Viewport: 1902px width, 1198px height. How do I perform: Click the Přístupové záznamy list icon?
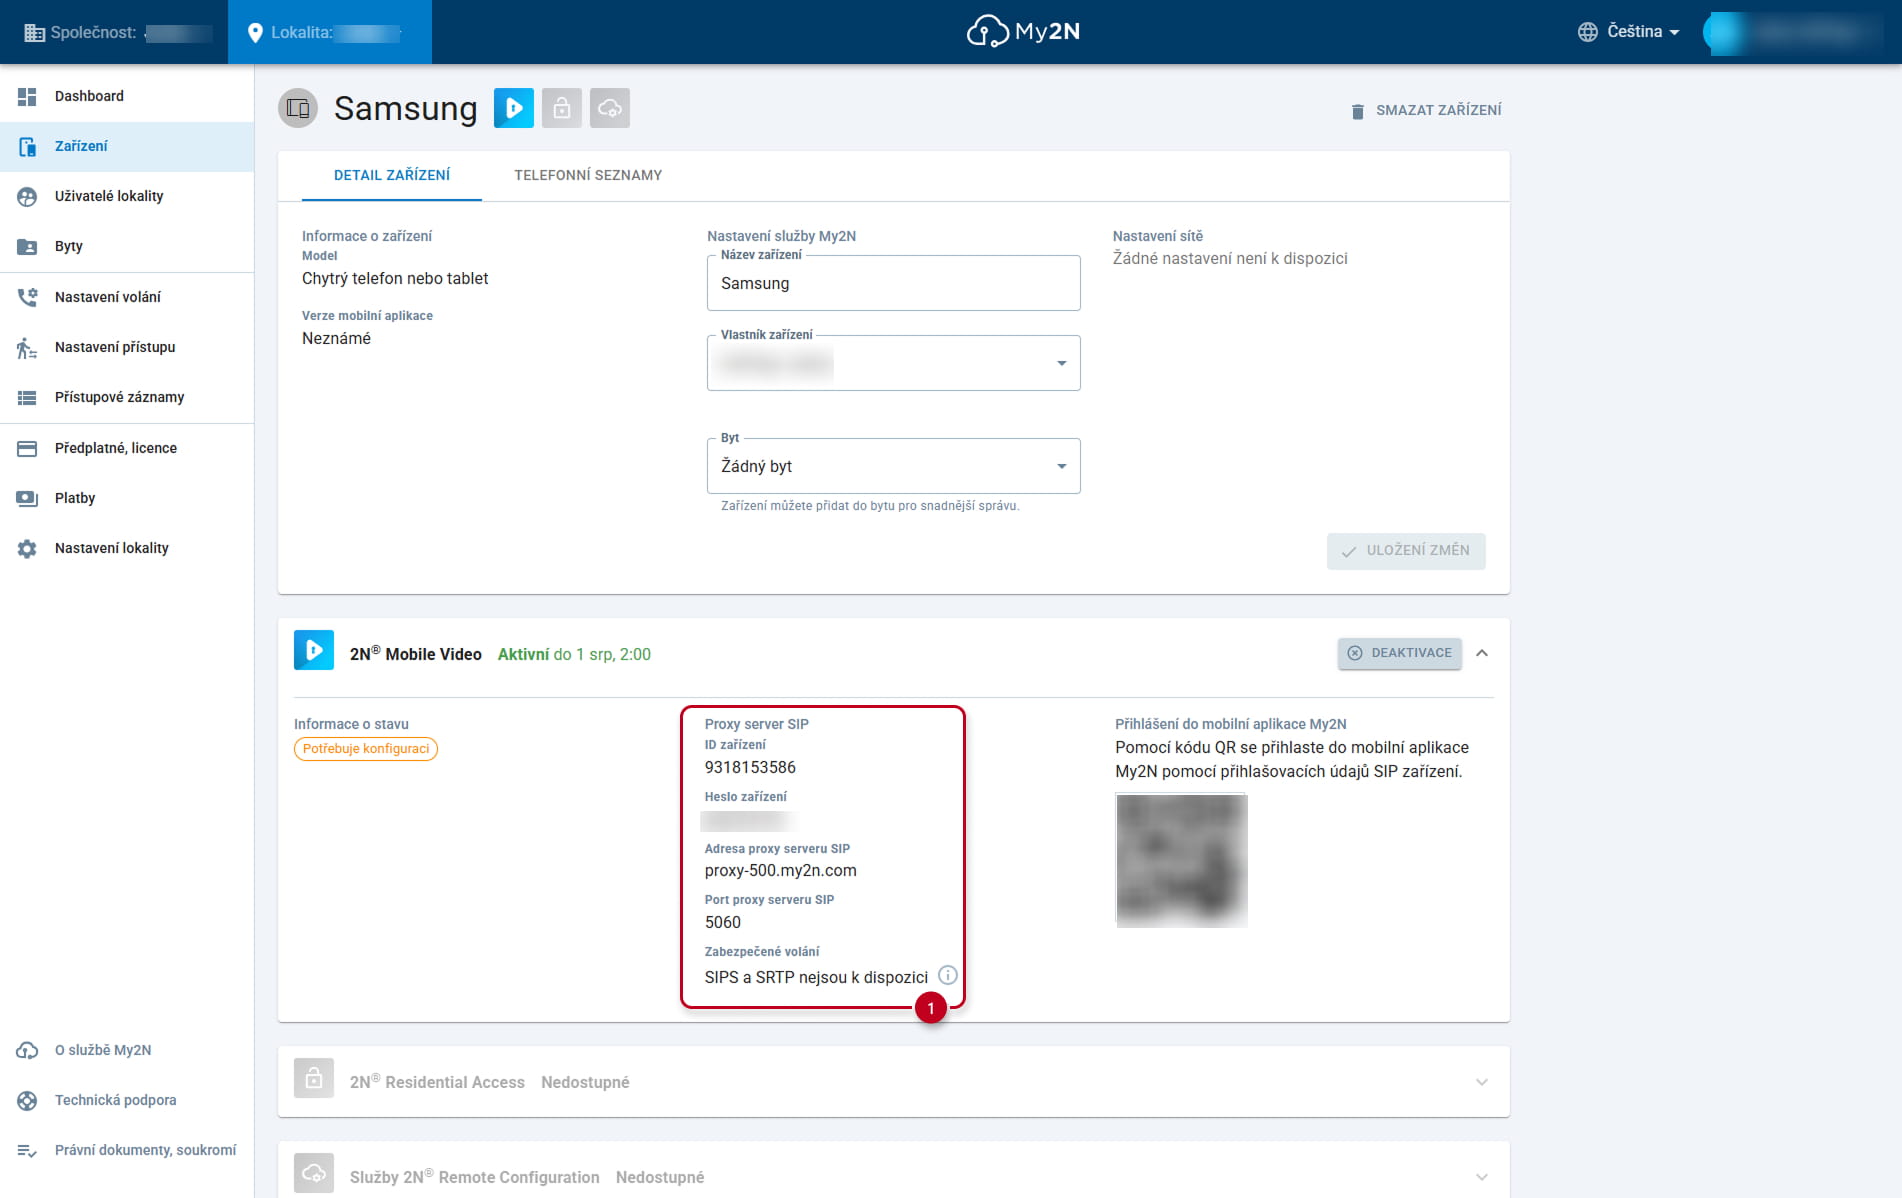click(x=27, y=397)
